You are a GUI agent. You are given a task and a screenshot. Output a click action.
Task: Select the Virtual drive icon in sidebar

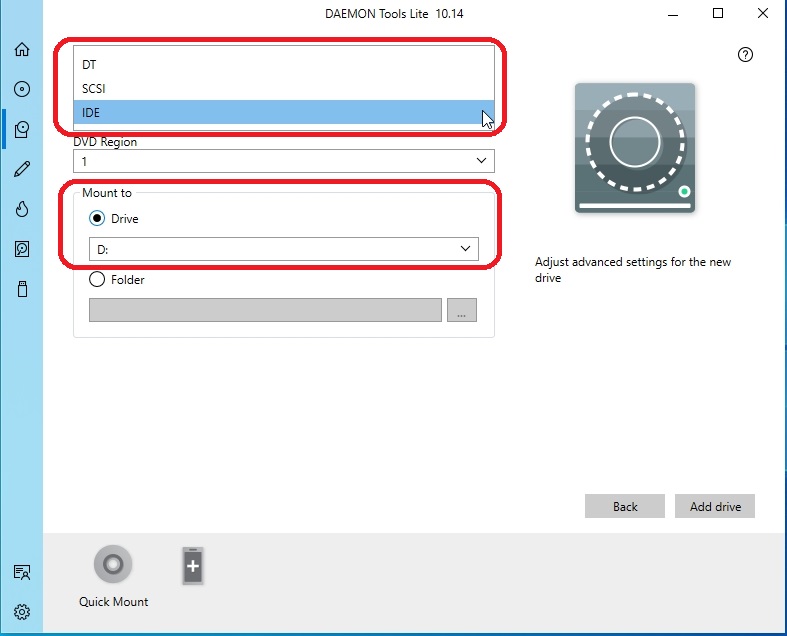click(22, 130)
